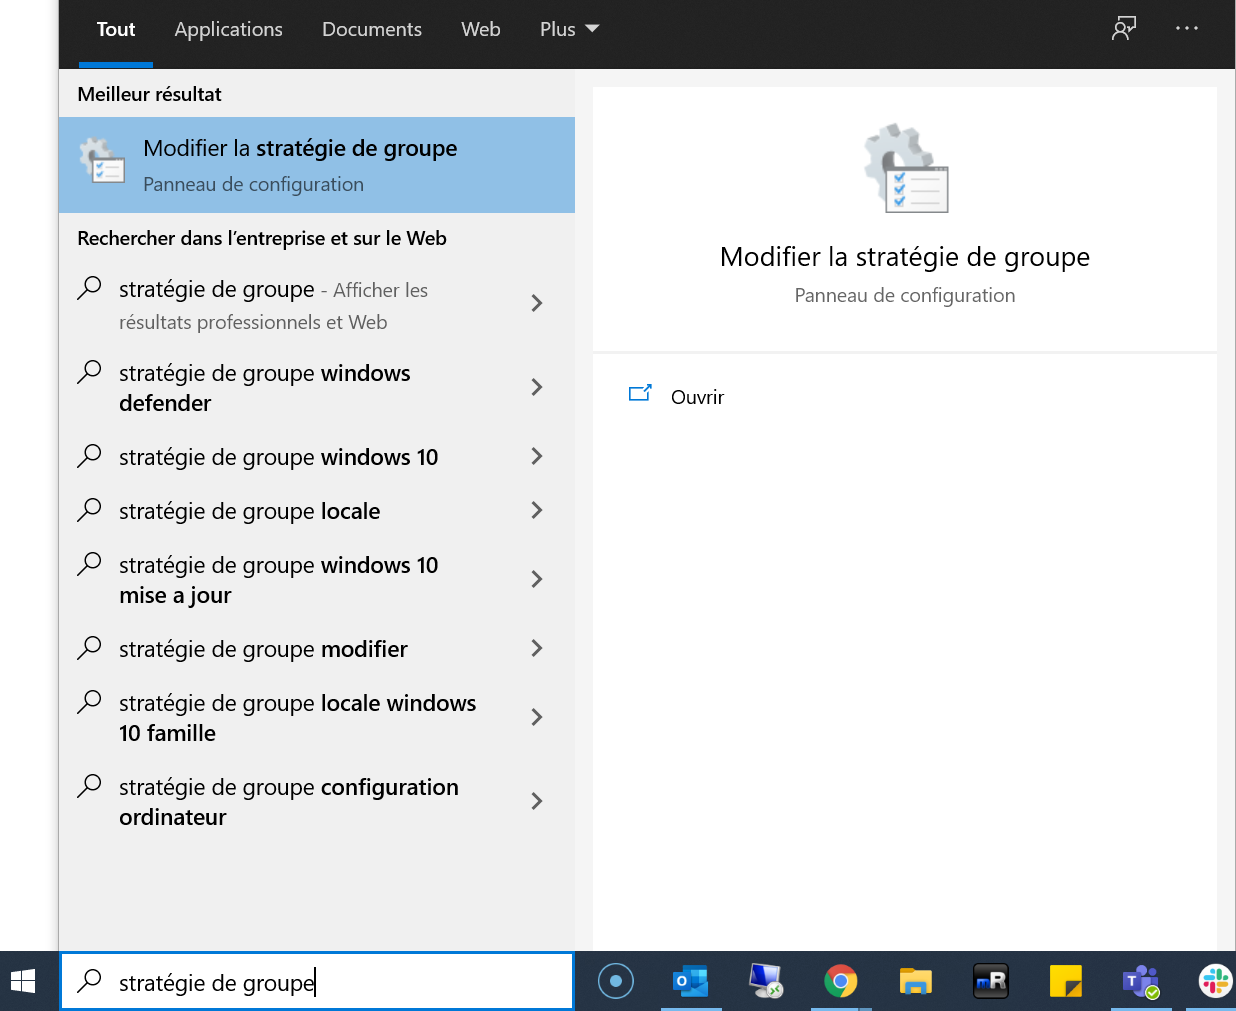Switch to the Applications tab
This screenshot has width=1236, height=1011.
click(x=228, y=29)
